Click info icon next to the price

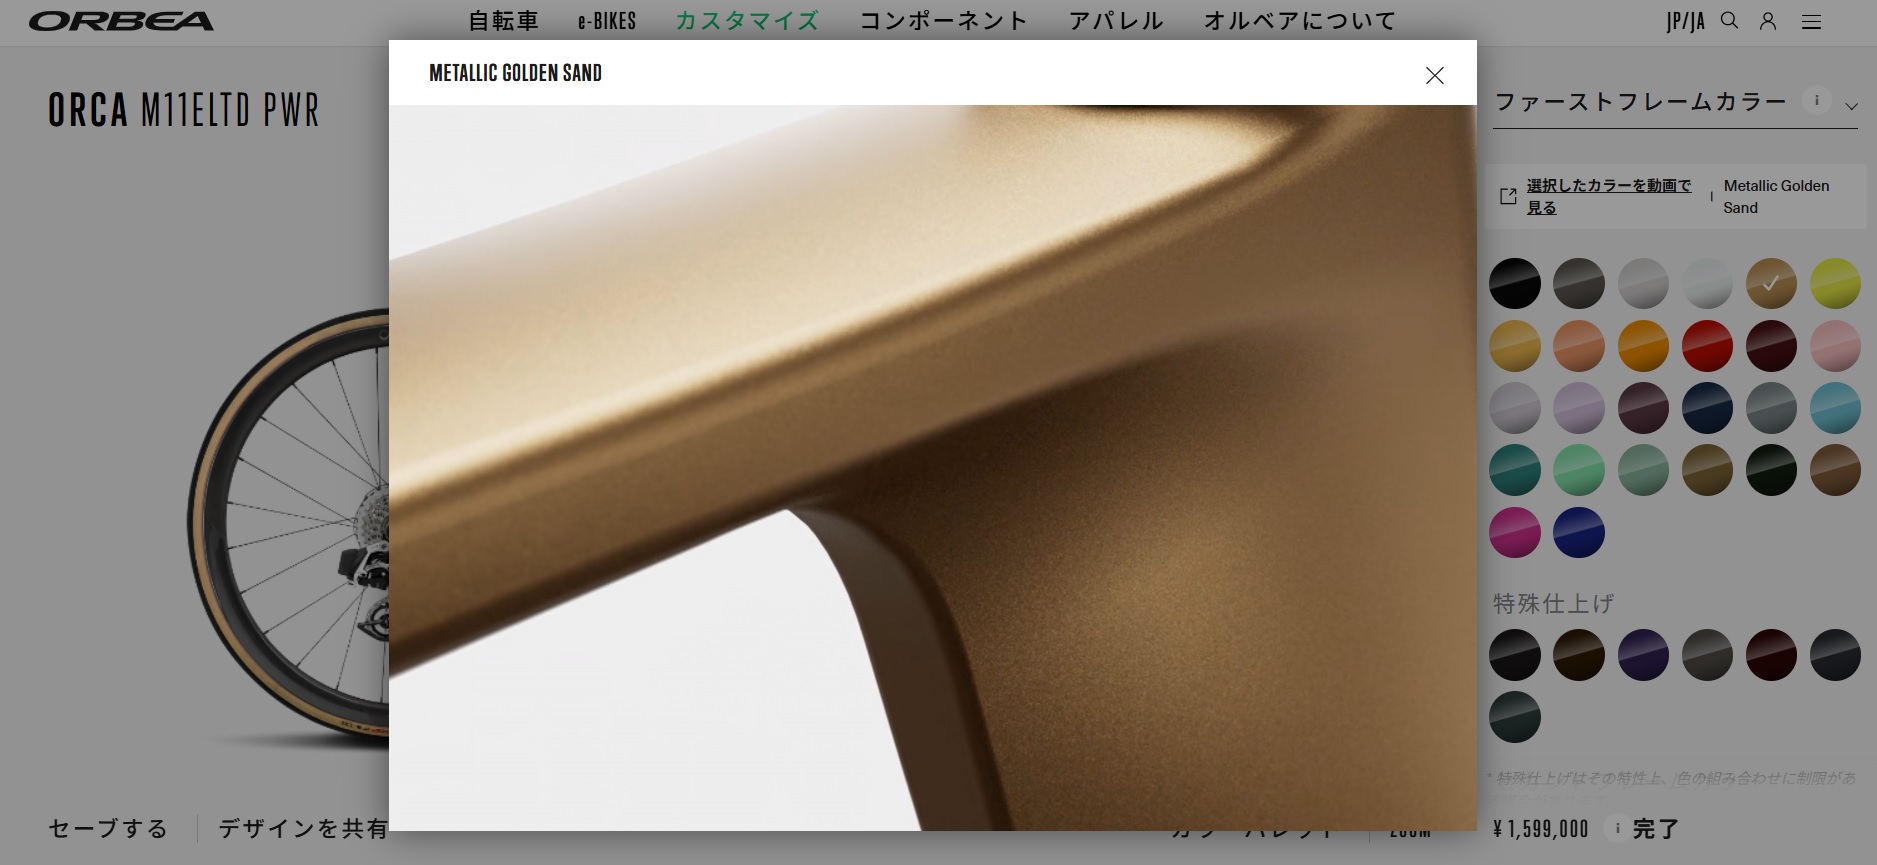(1617, 828)
